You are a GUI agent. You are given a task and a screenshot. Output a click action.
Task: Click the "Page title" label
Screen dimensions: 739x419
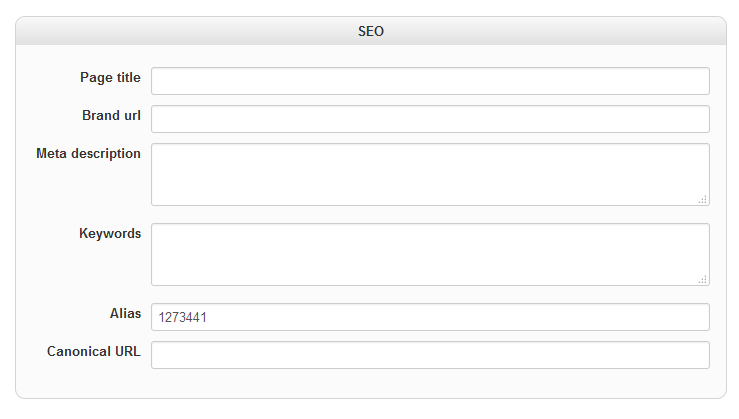coord(110,77)
